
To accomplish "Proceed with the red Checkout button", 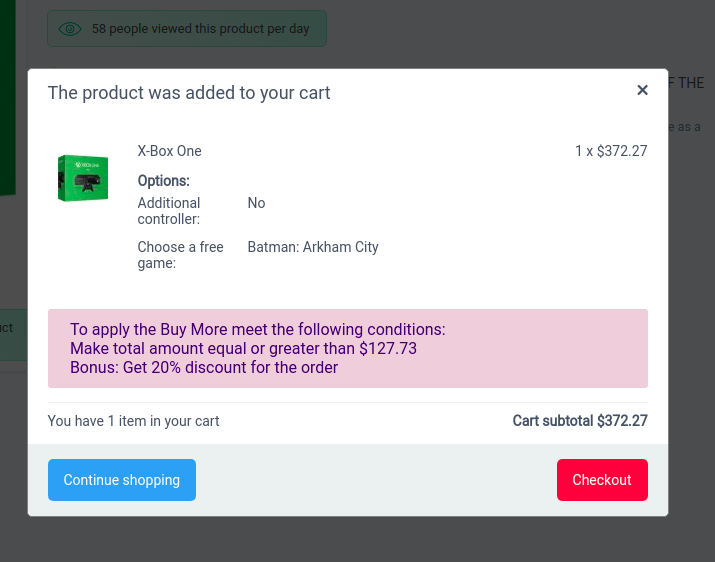I will pos(602,480).
